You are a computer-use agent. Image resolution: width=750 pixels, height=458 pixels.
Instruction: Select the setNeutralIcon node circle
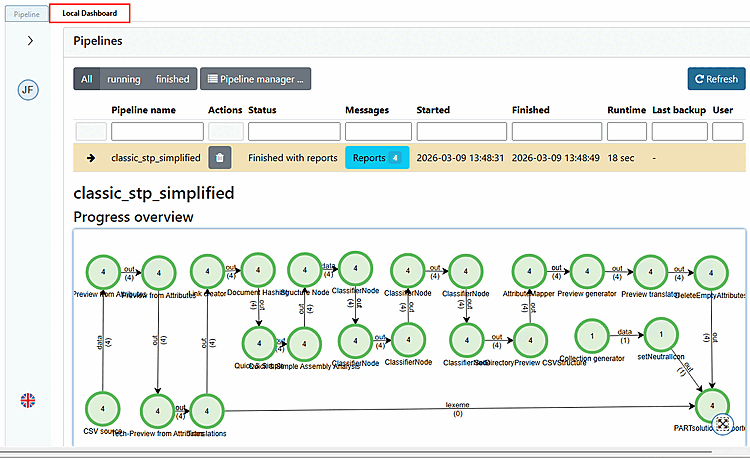tap(661, 335)
